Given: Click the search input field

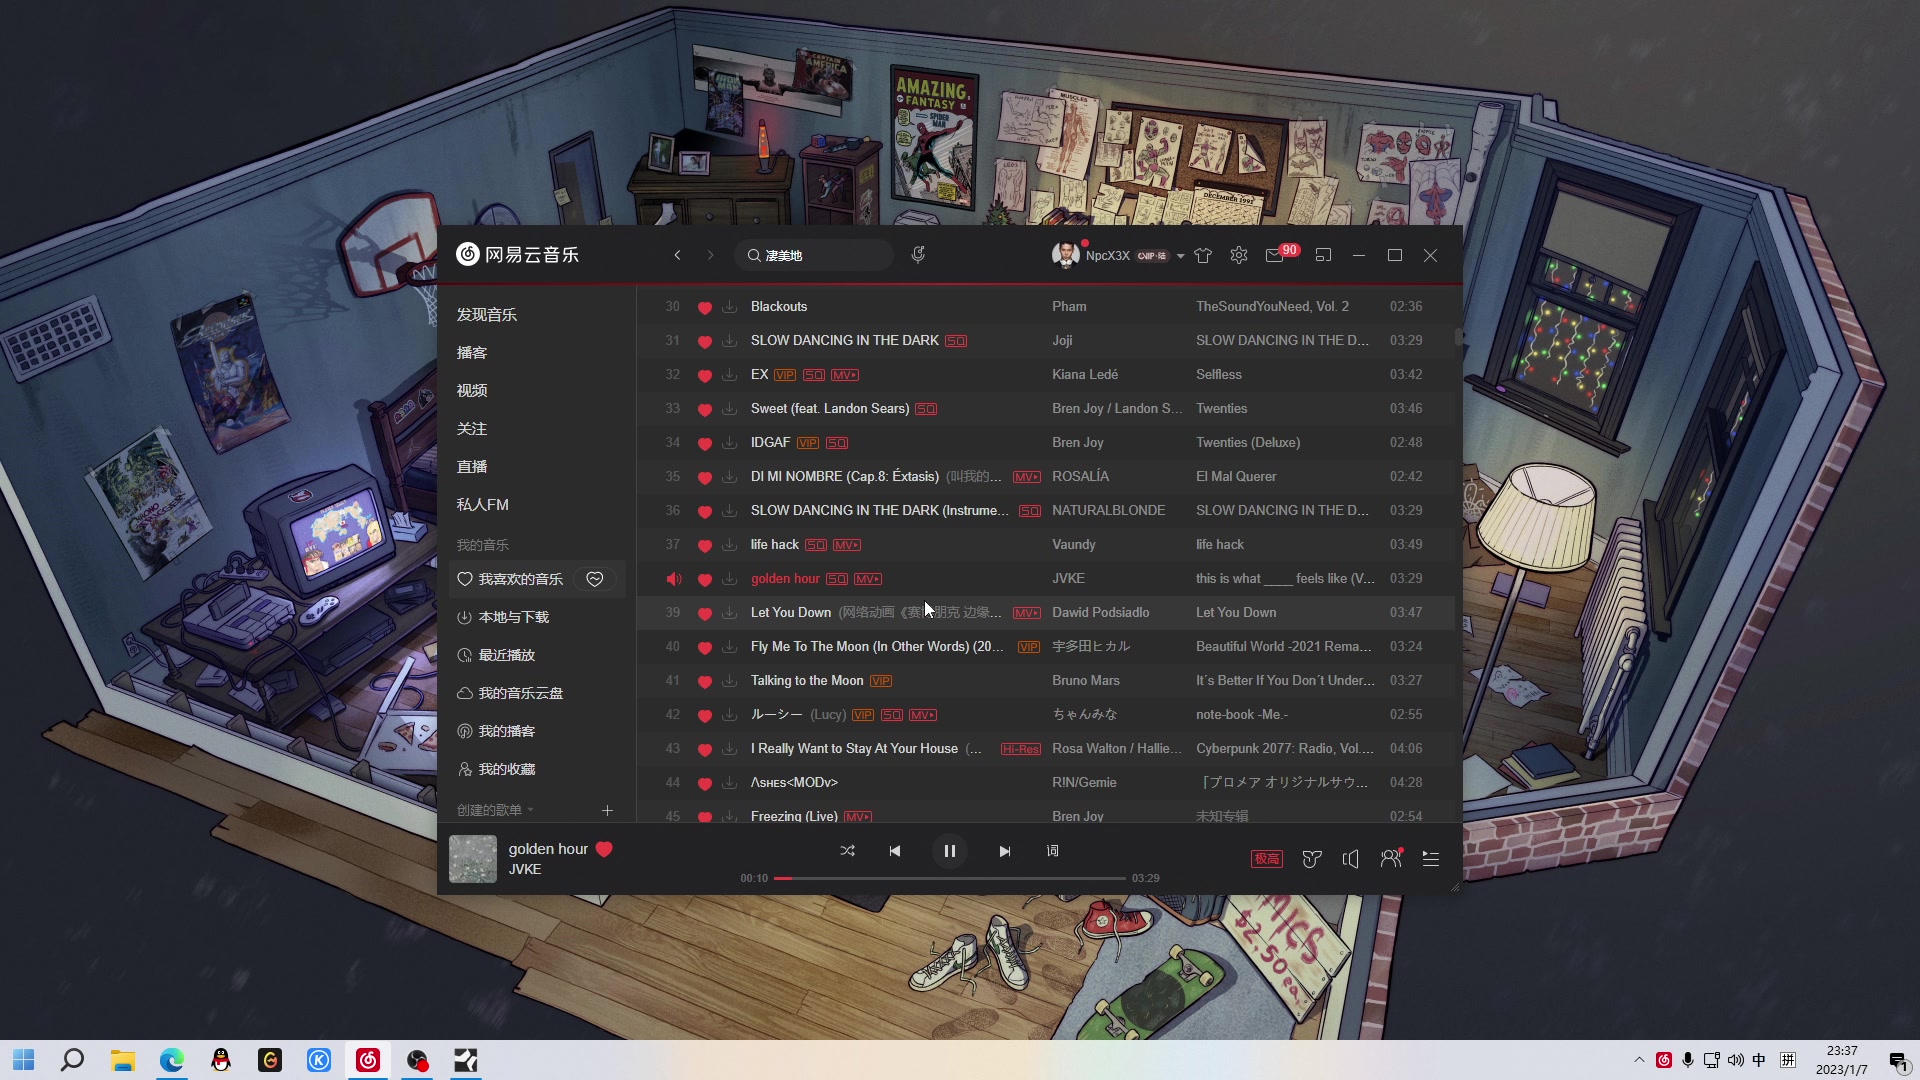Looking at the screenshot, I should pos(820,255).
